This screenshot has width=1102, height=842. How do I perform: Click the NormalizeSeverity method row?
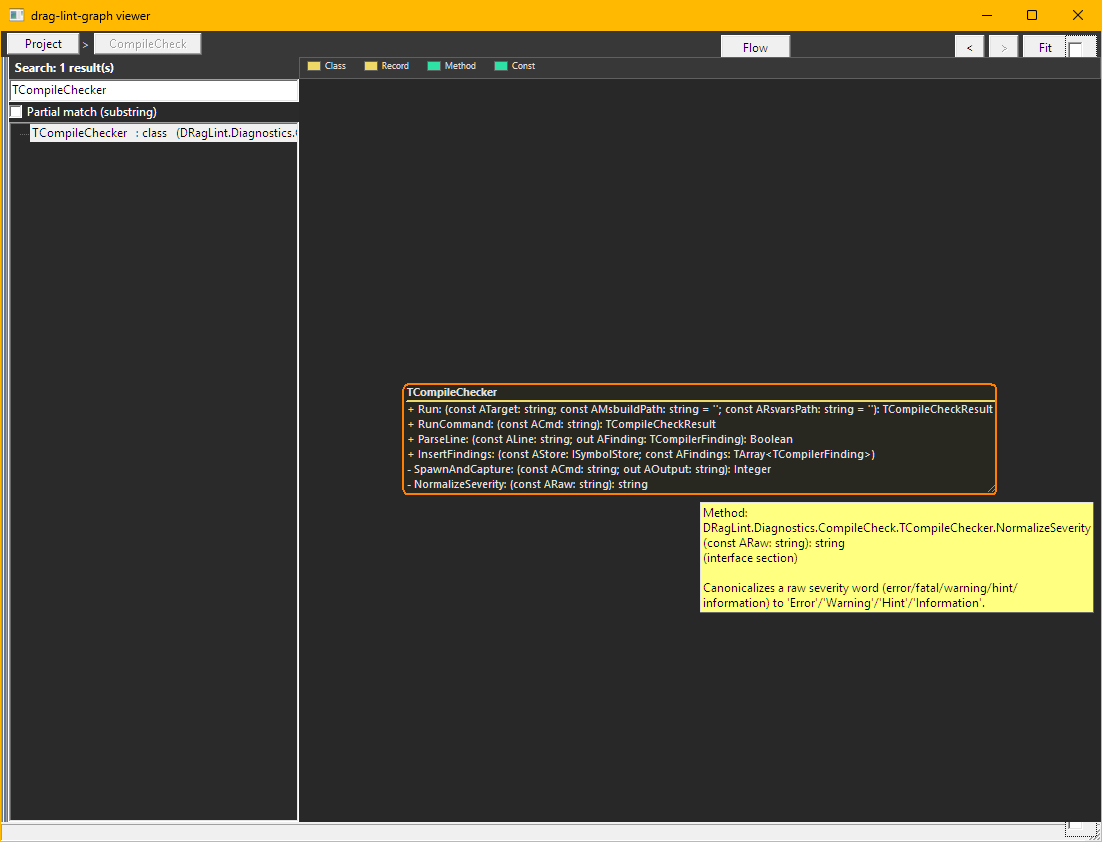click(700, 484)
